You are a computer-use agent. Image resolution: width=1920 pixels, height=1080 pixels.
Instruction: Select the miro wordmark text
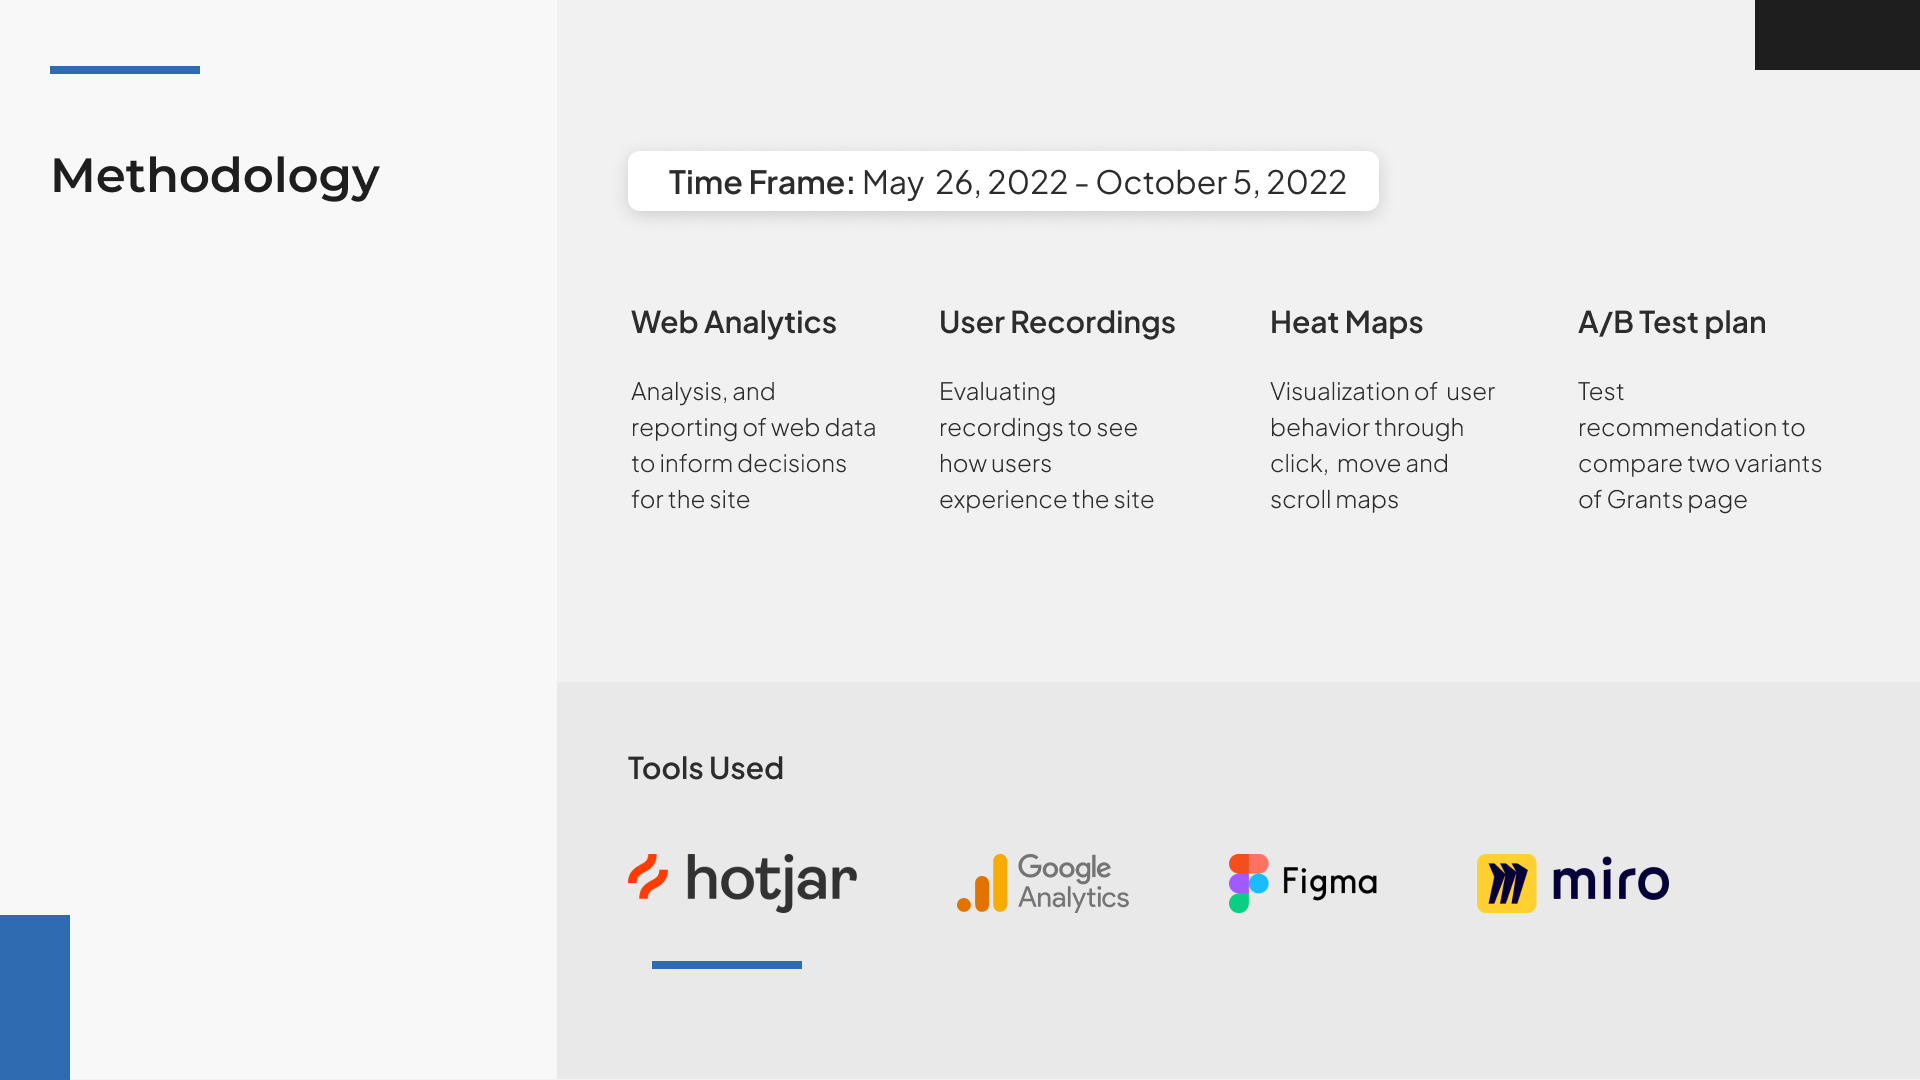point(1610,880)
